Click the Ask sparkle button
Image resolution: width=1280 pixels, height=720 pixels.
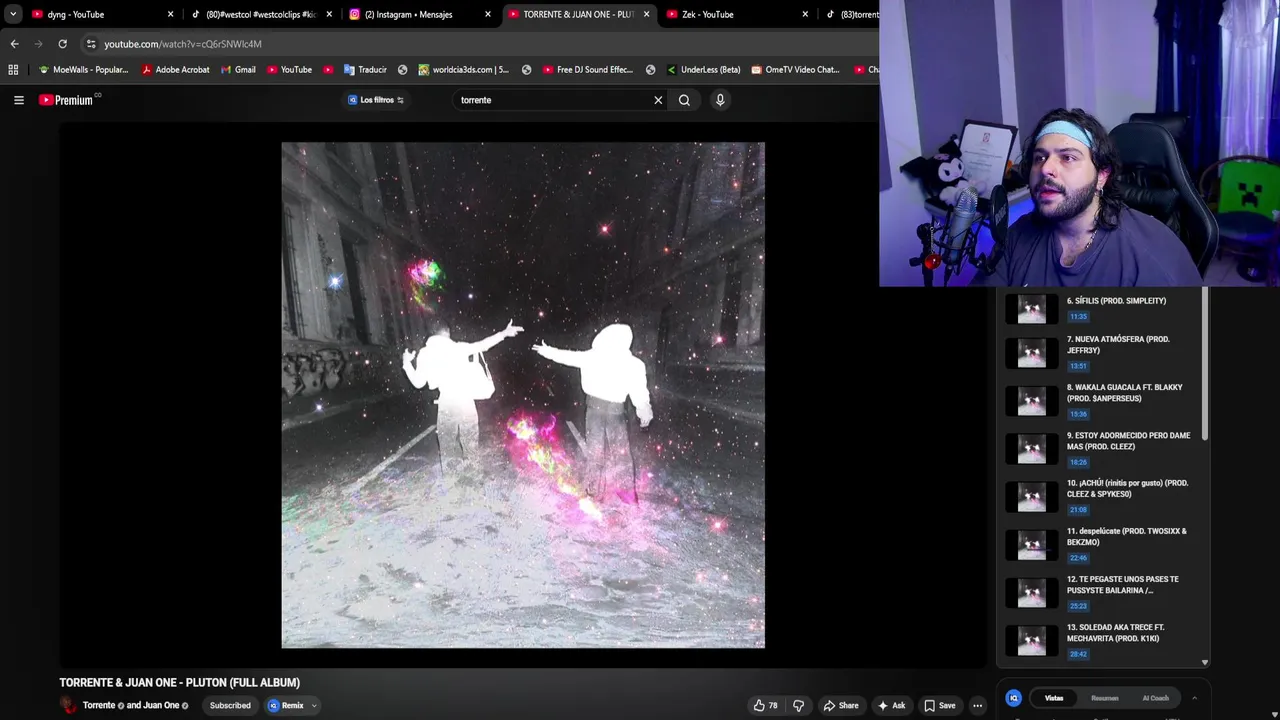click(891, 706)
